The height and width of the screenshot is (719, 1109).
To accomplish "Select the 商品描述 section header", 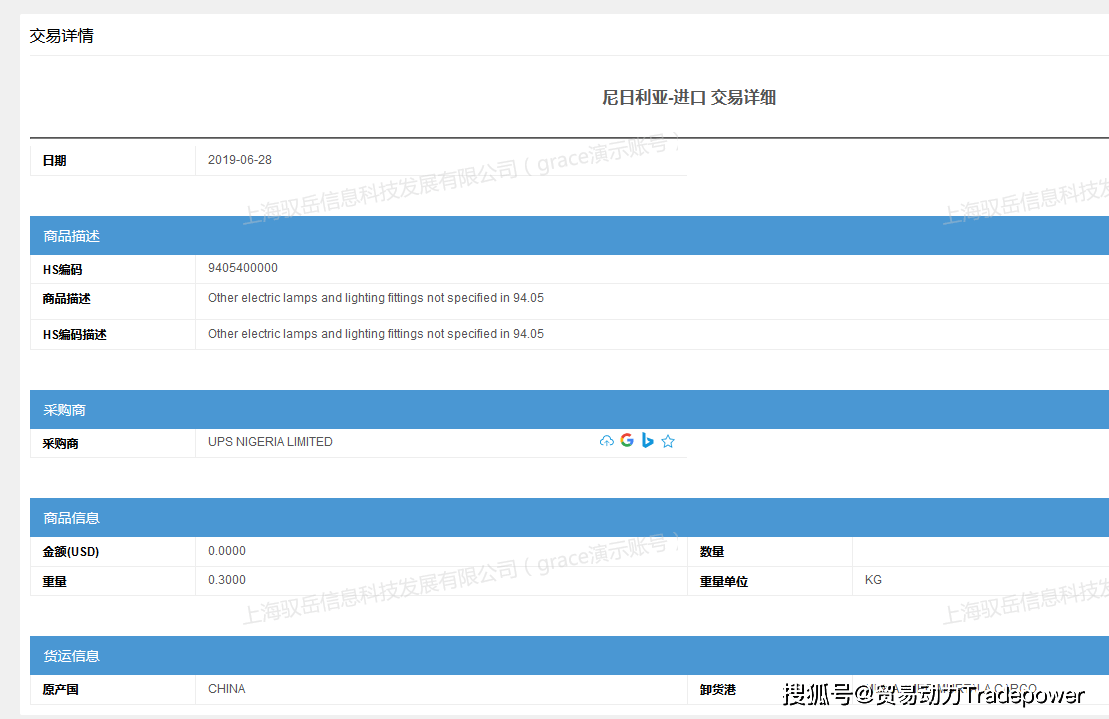I will pyautogui.click(x=71, y=236).
